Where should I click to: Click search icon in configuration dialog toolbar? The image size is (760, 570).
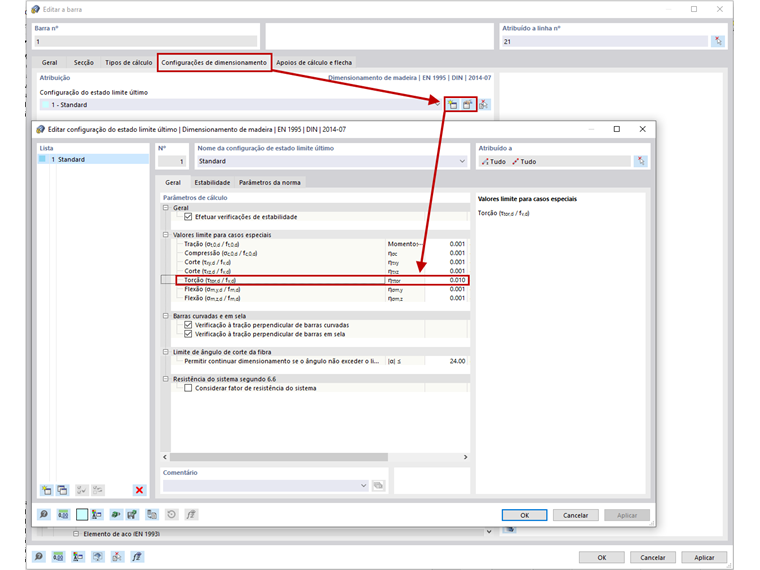click(44, 514)
